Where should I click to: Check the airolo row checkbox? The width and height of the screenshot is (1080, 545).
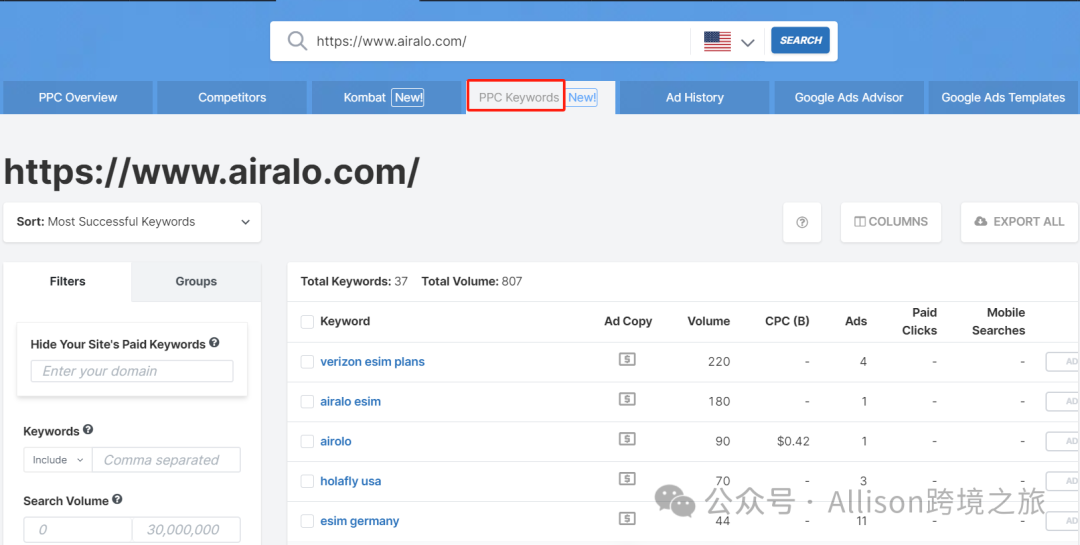[x=307, y=442]
